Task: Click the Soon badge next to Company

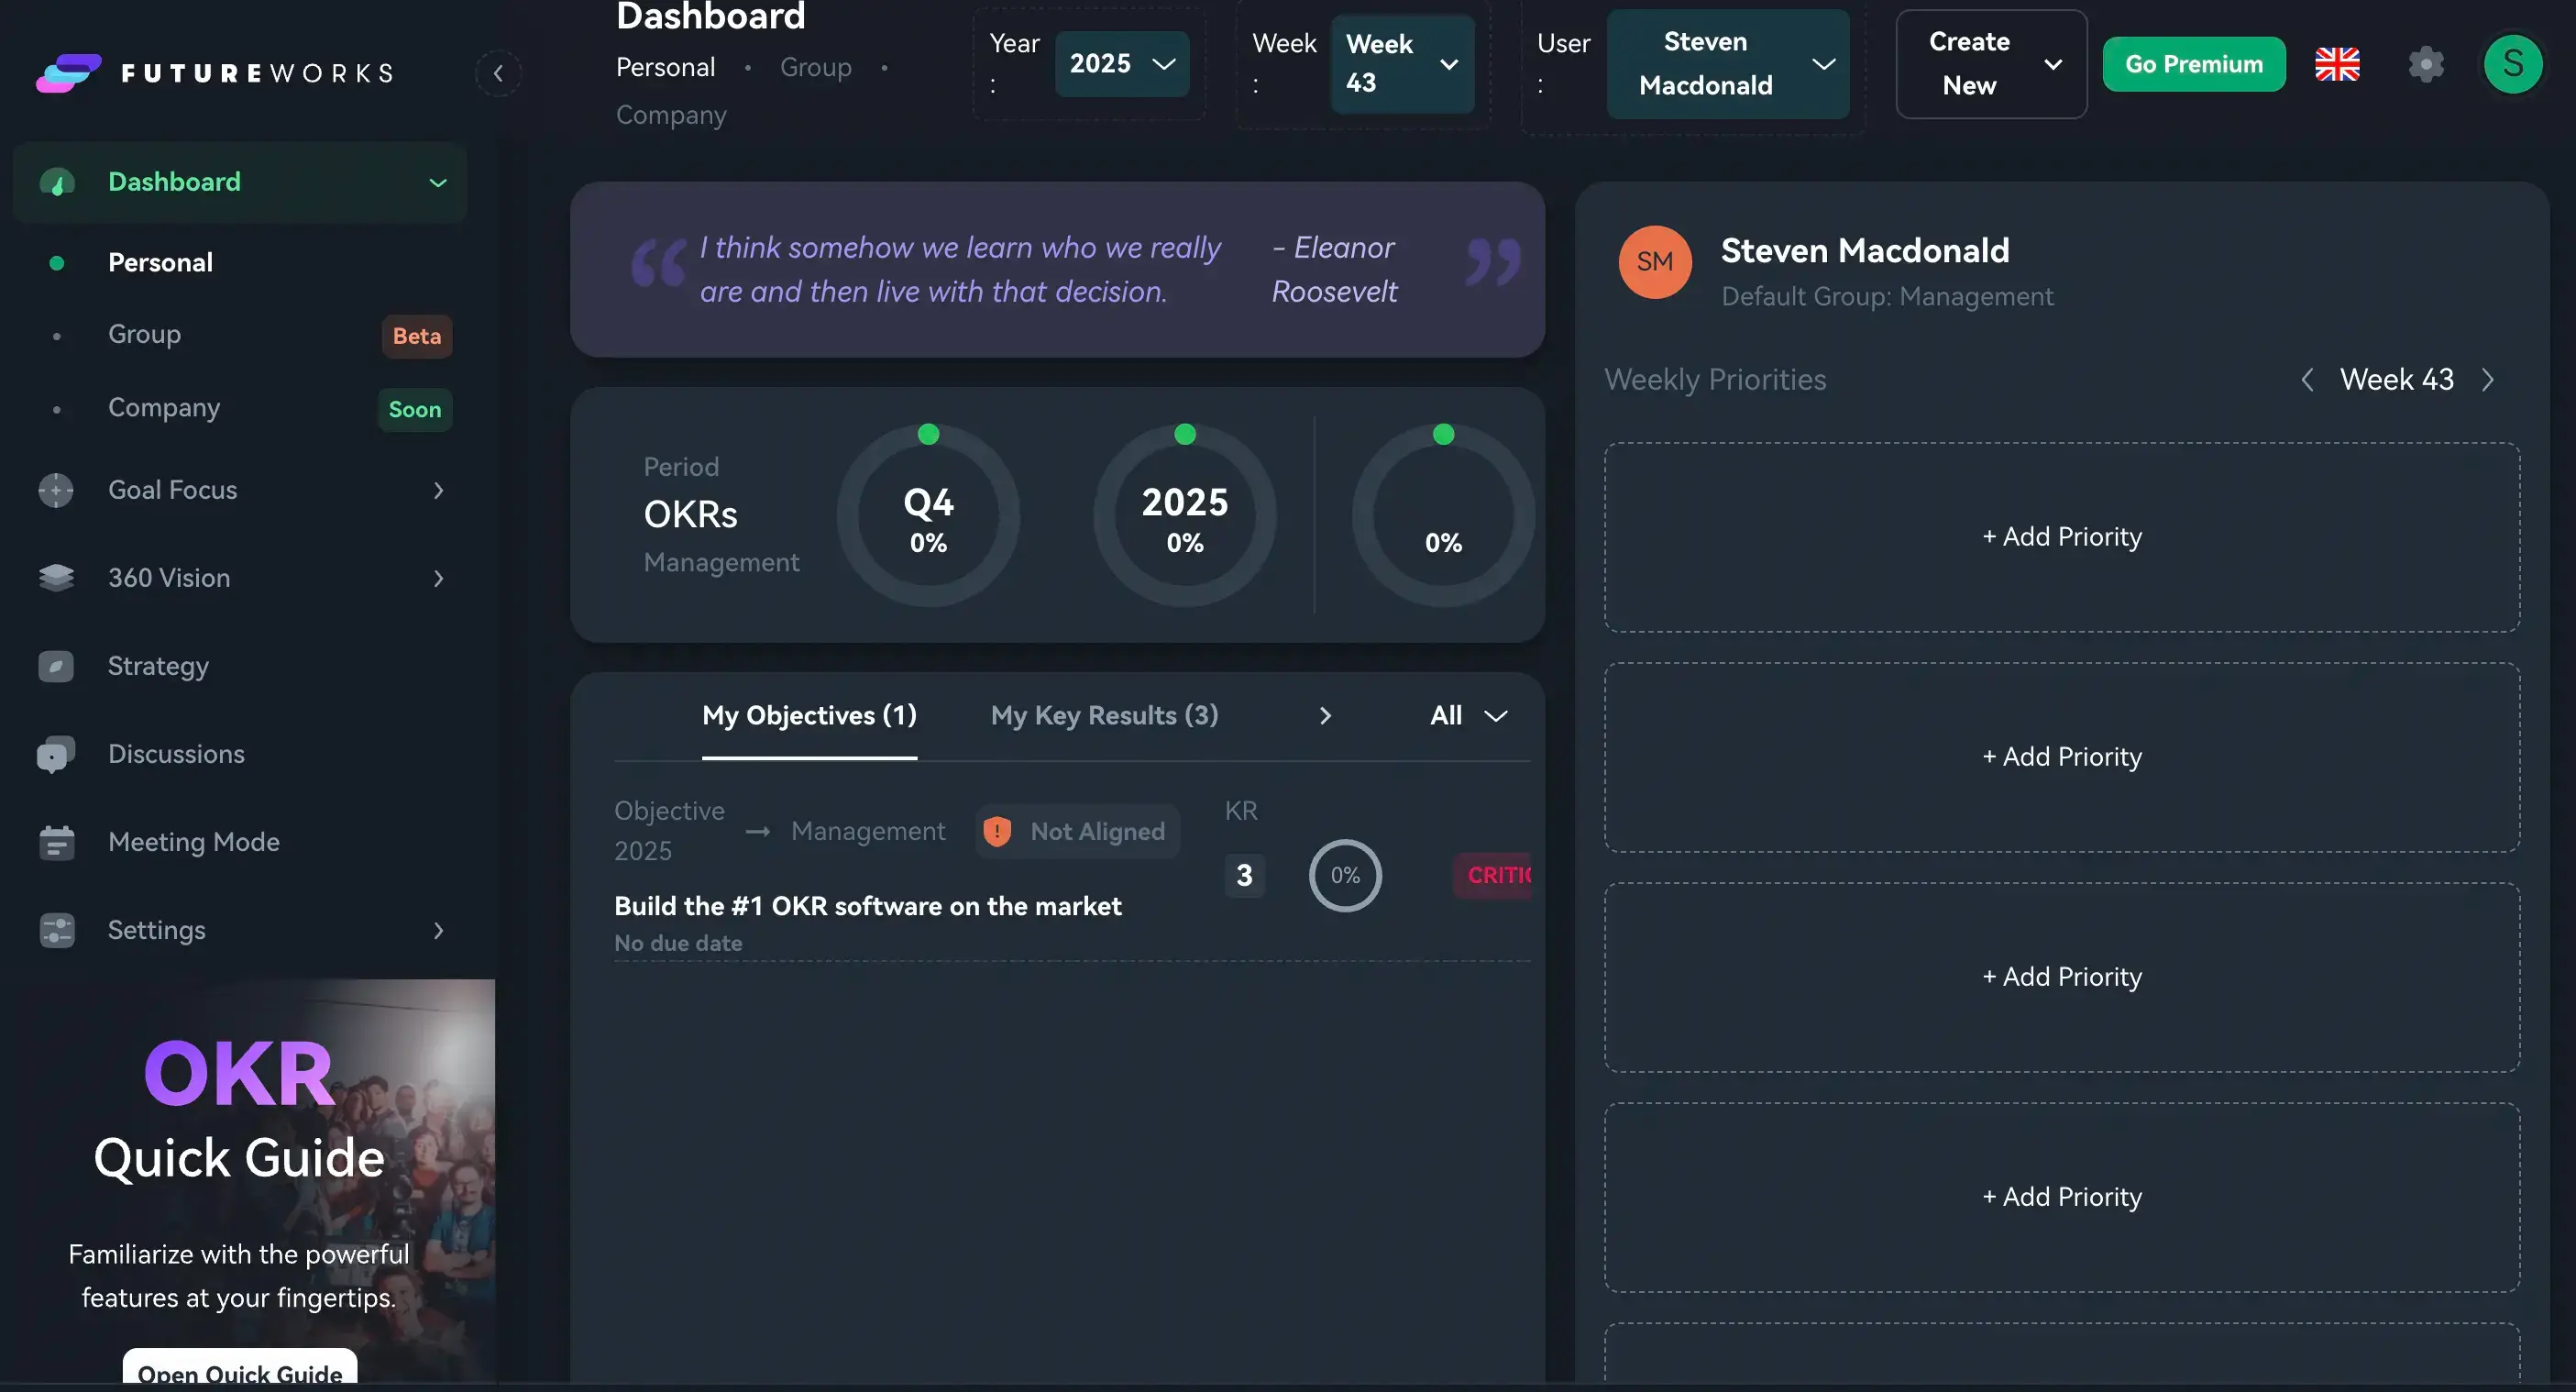Action: click(415, 410)
